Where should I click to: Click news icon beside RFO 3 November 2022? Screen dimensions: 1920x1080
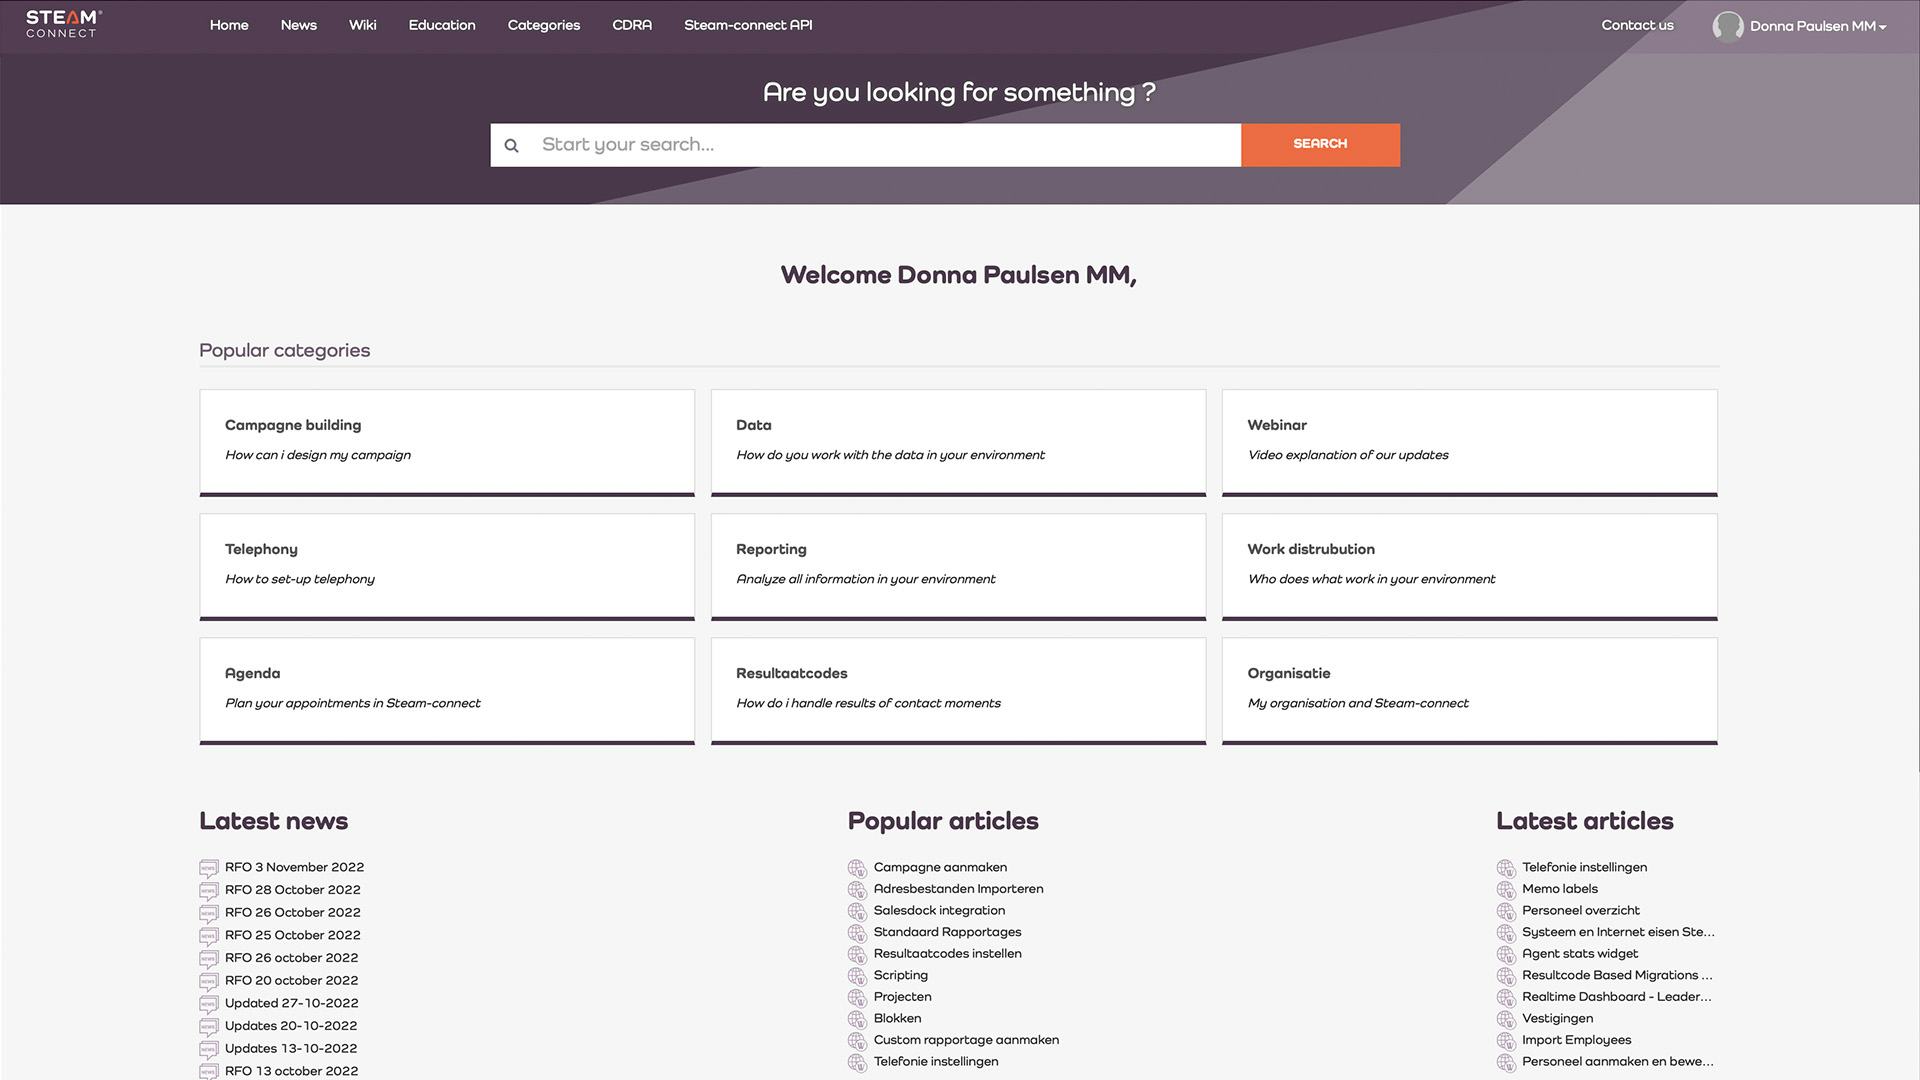(x=208, y=868)
